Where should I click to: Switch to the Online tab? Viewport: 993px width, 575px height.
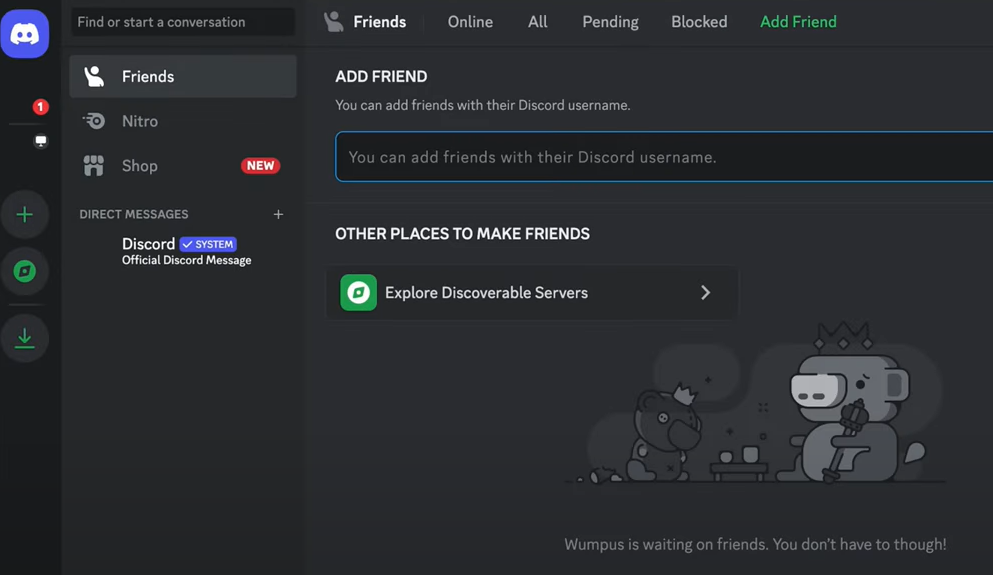(x=470, y=22)
